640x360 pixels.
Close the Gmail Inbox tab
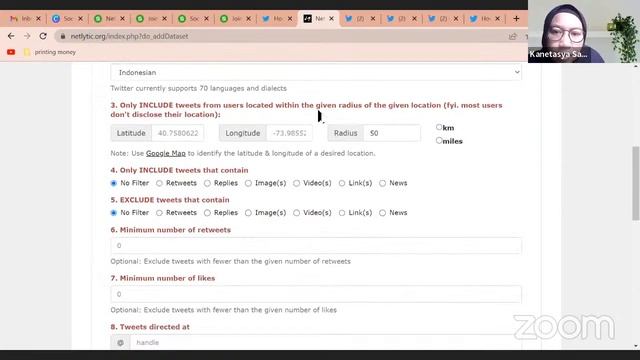tap(38, 18)
